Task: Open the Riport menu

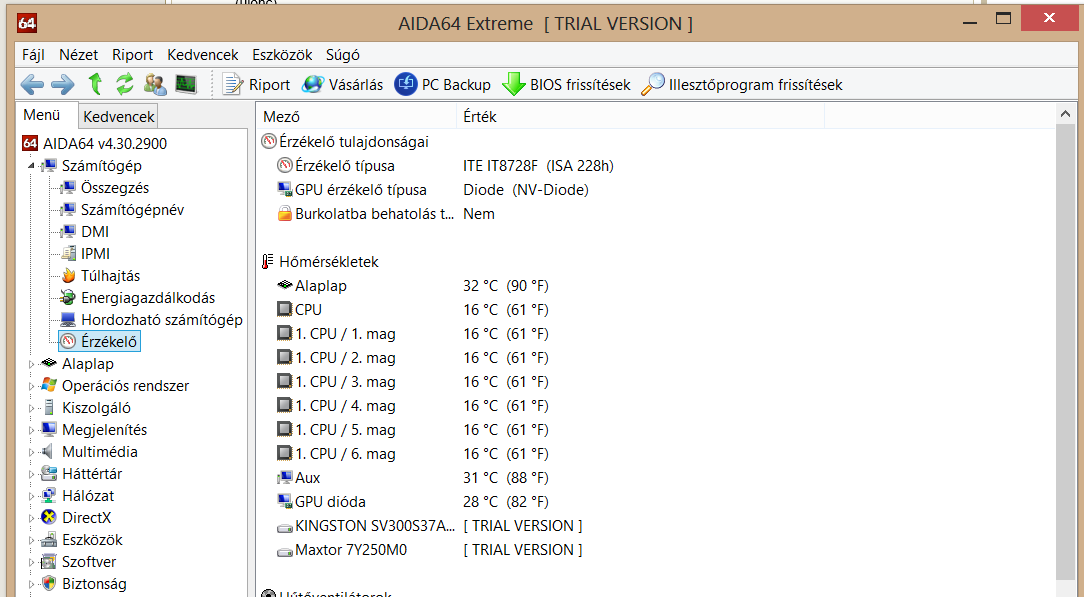Action: (132, 55)
